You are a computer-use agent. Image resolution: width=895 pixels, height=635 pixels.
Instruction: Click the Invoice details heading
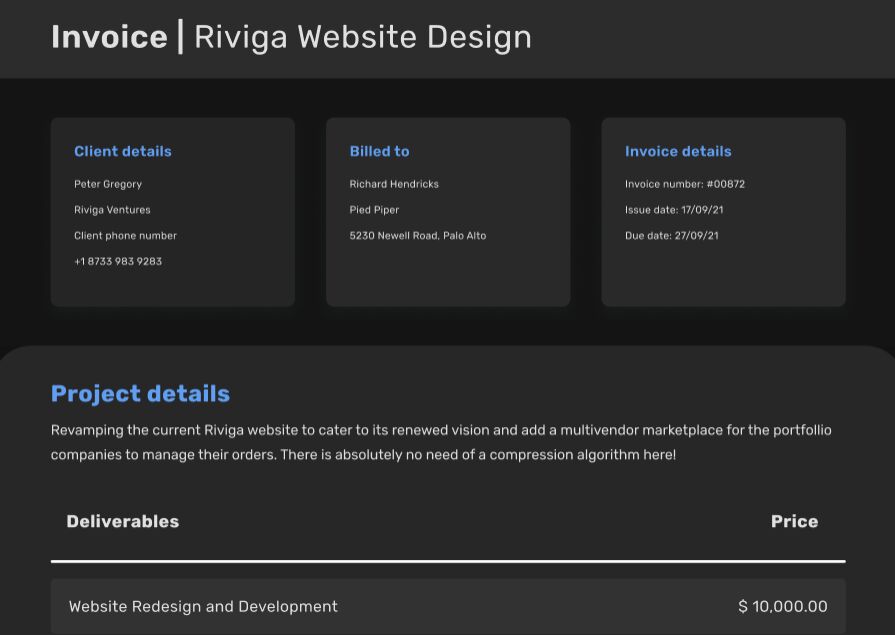[678, 151]
